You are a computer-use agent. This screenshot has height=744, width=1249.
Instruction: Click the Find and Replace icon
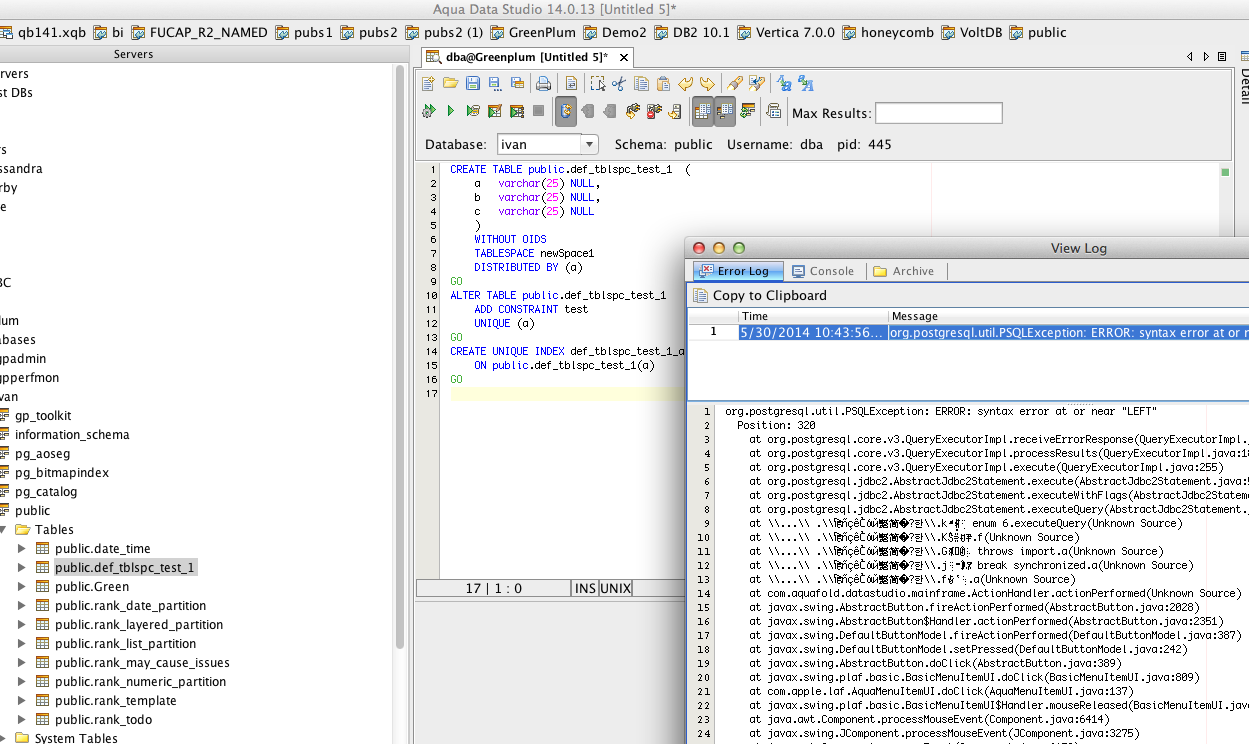click(757, 84)
